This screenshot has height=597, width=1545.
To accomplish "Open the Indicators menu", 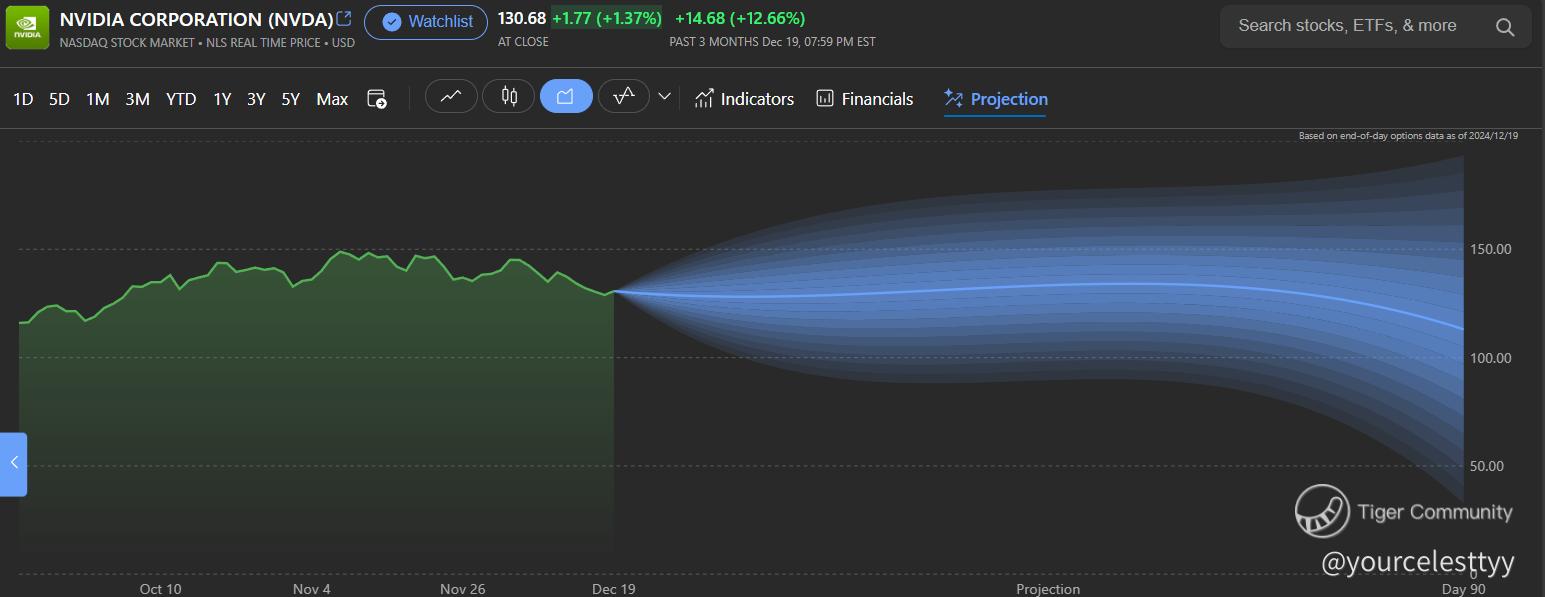I will (x=744, y=99).
